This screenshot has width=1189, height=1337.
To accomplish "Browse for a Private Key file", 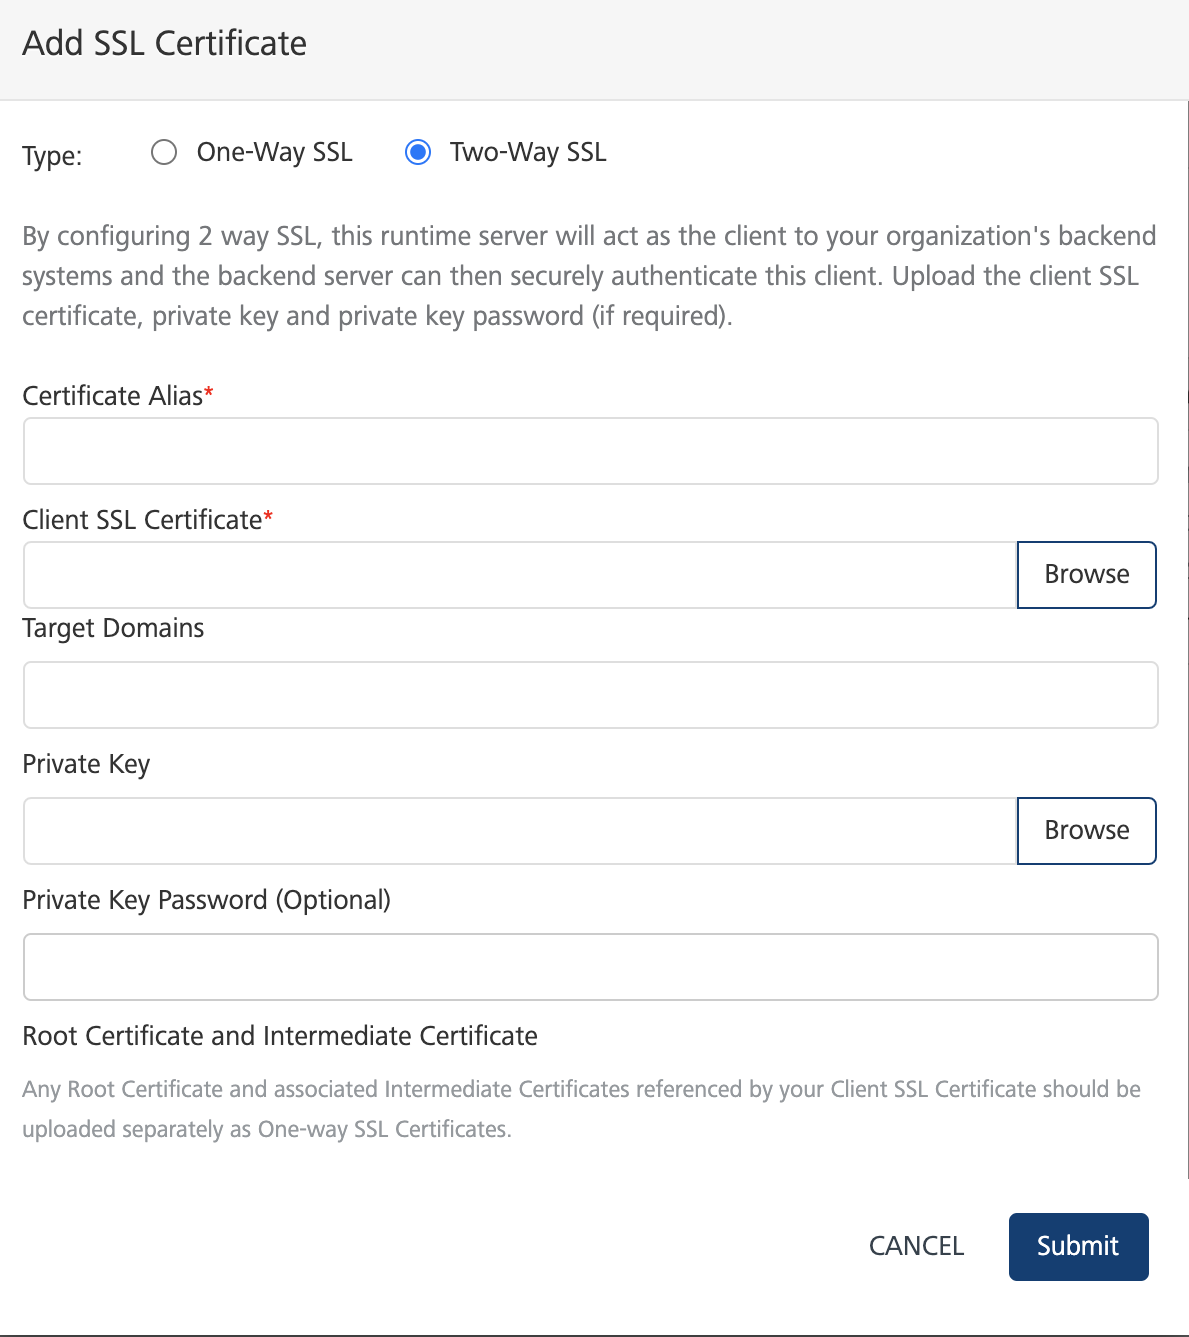I will pos(1086,831).
